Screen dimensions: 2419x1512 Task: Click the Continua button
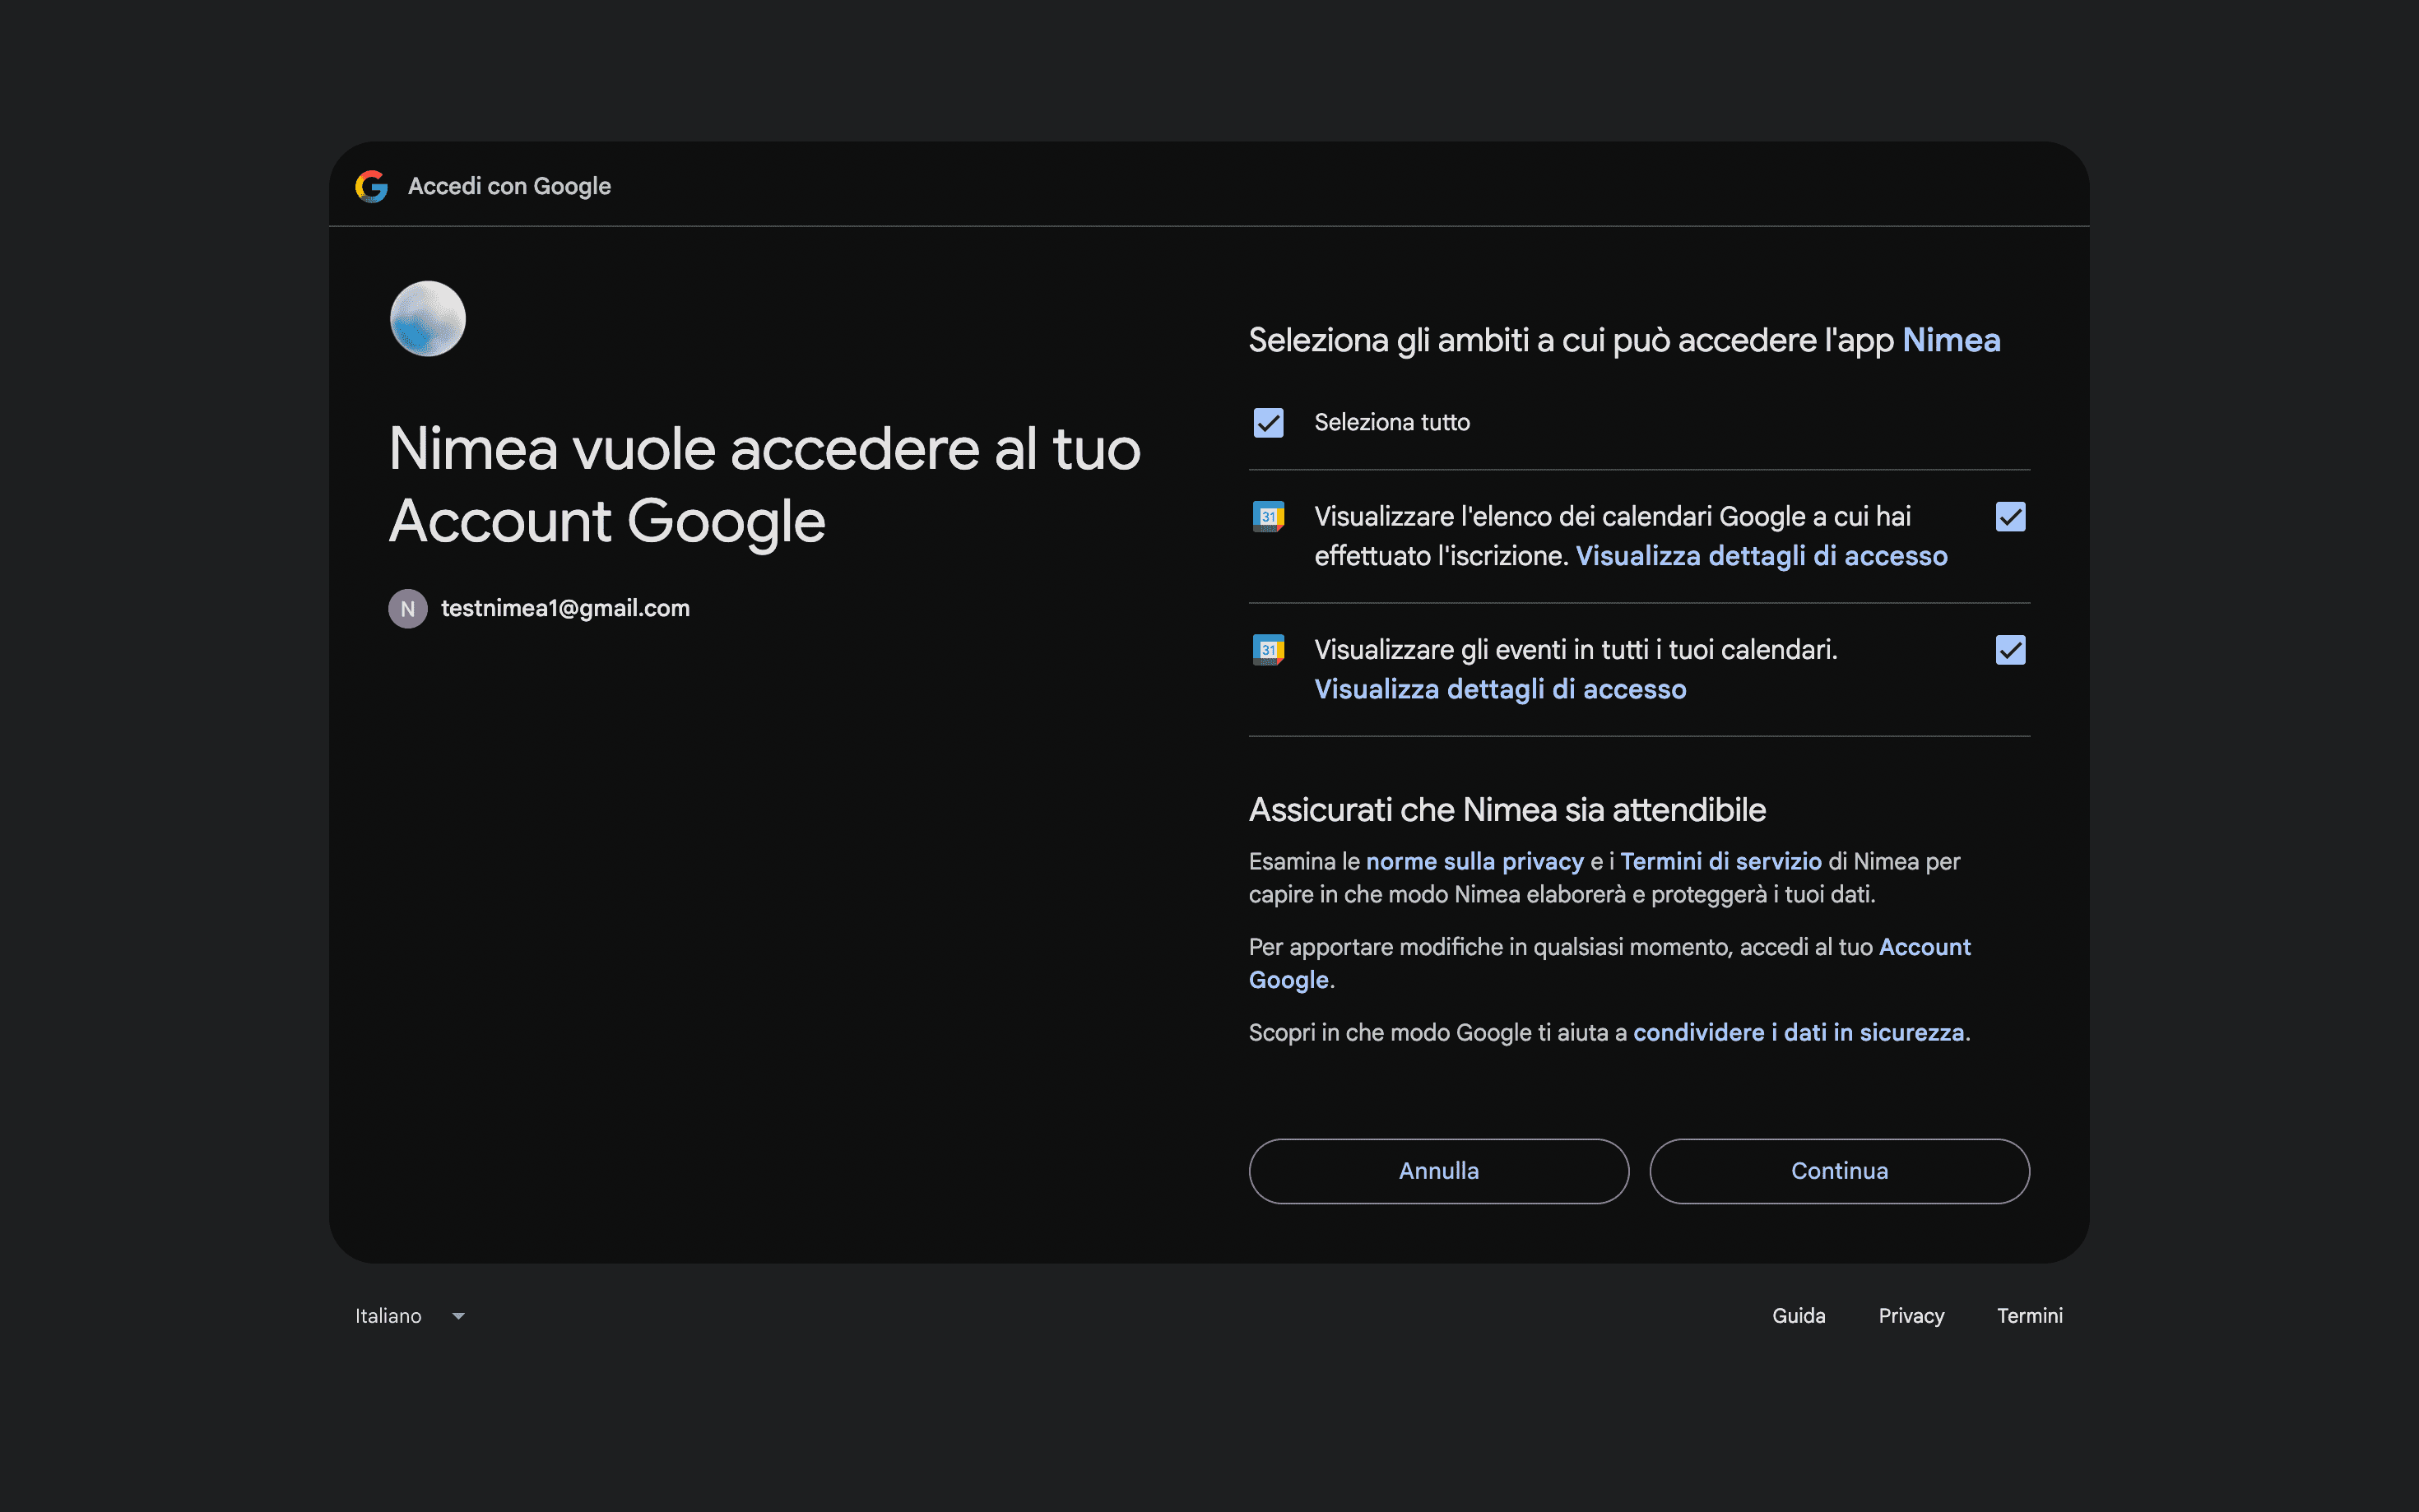click(x=1839, y=1171)
